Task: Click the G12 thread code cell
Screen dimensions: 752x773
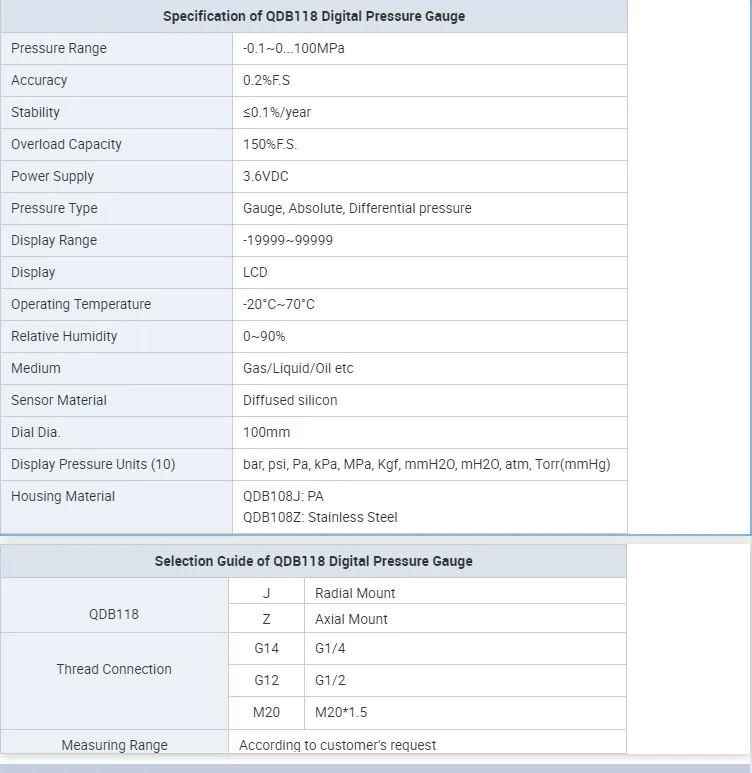Action: (266, 680)
